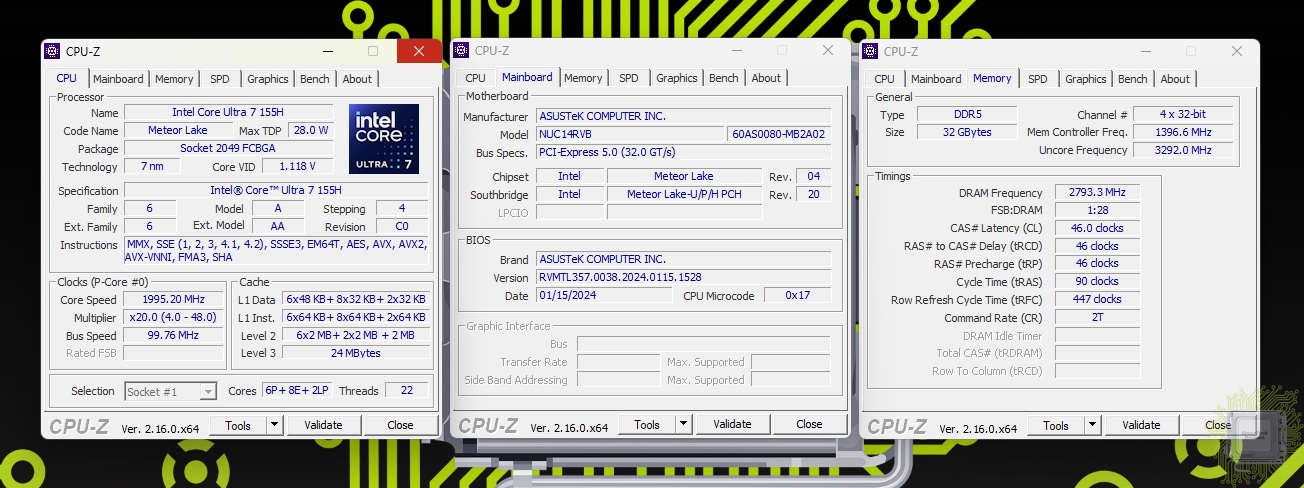1304x488 pixels.
Task: Open the Mainboard tab in the Memory window
Action: pos(936,79)
